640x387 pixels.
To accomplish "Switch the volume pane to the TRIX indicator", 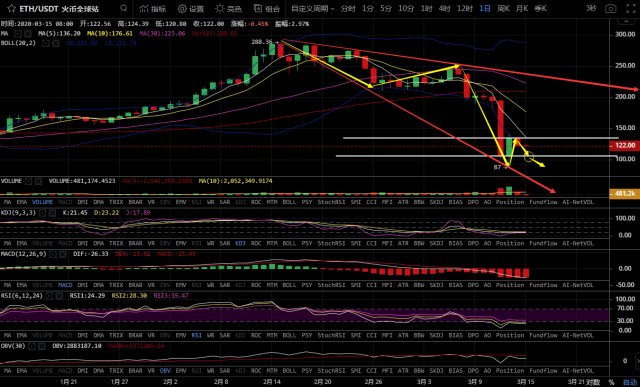I will click(x=116, y=202).
